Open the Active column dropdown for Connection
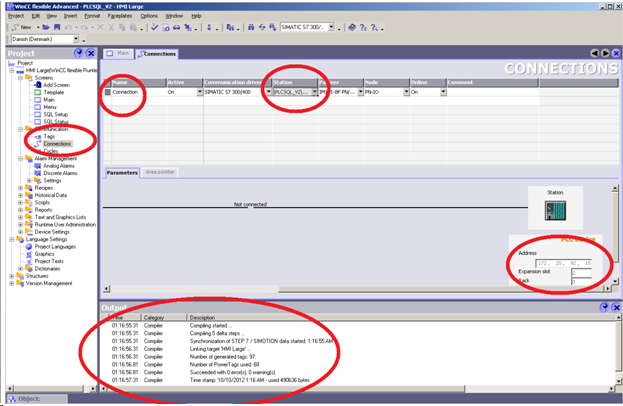 (x=199, y=92)
